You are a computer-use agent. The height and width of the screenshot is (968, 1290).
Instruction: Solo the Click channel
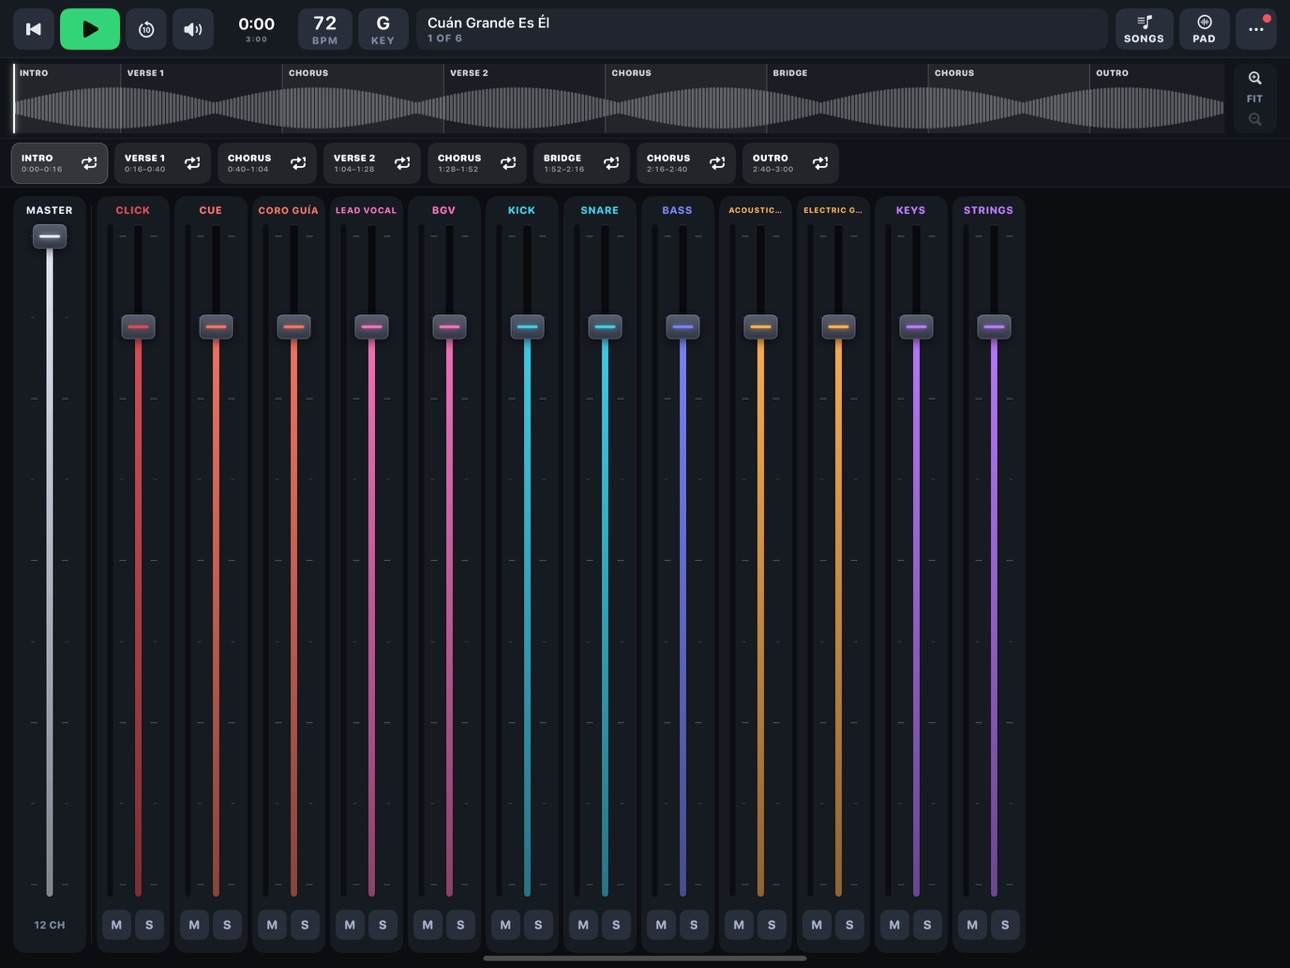coord(149,925)
